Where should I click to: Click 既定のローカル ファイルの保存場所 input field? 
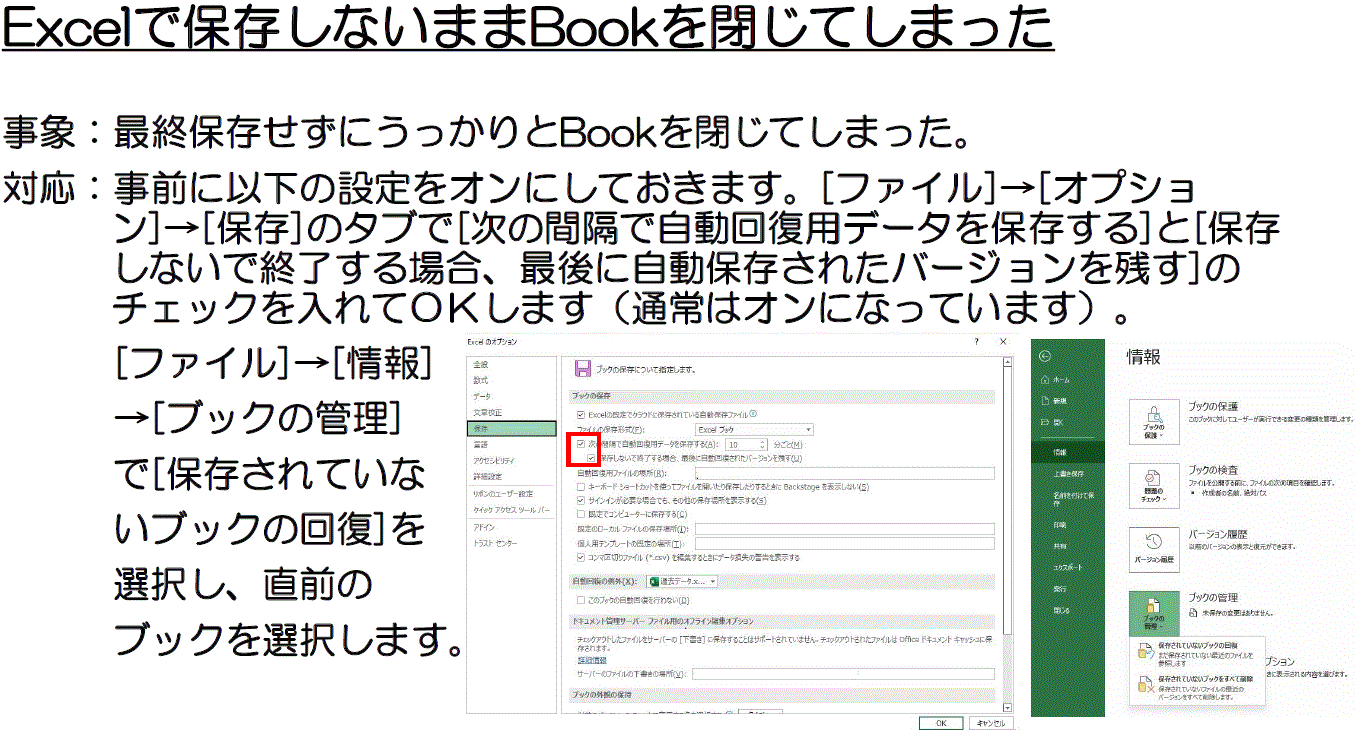coord(845,529)
